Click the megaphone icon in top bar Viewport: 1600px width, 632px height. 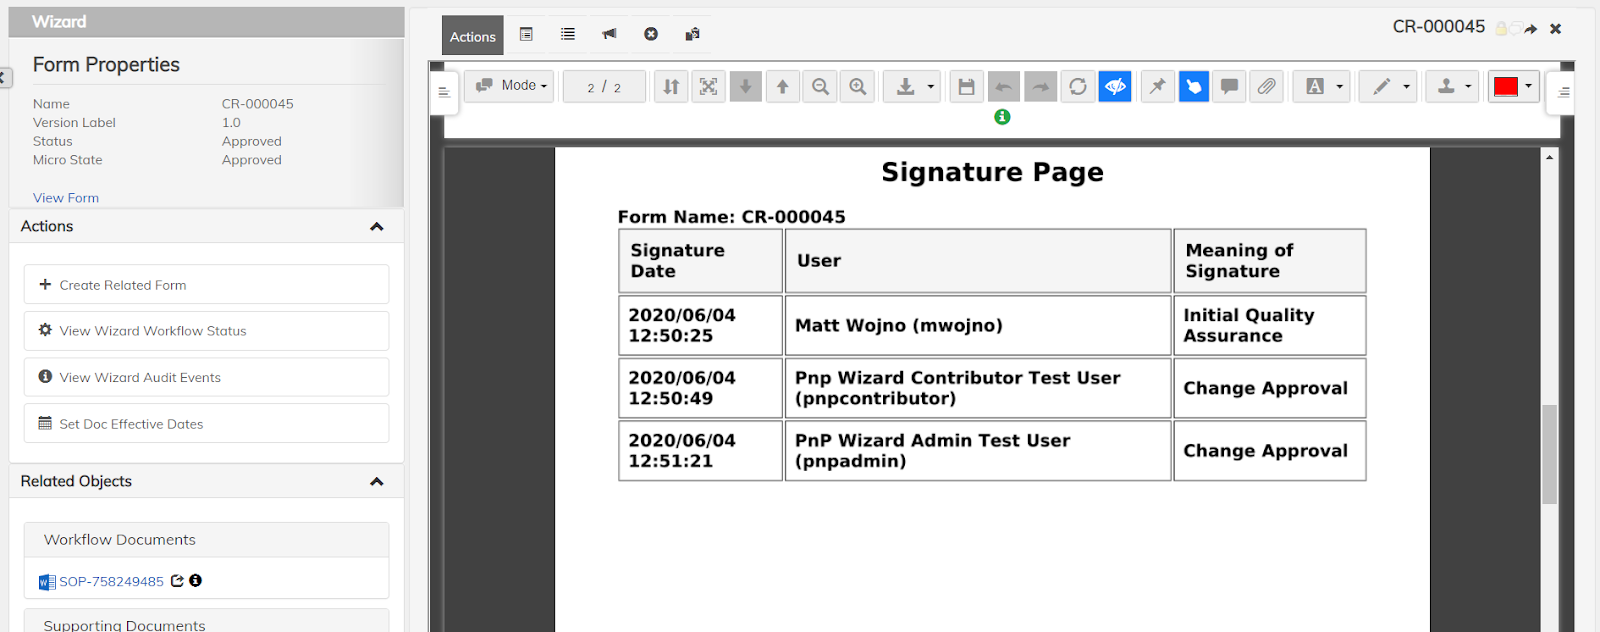(609, 34)
